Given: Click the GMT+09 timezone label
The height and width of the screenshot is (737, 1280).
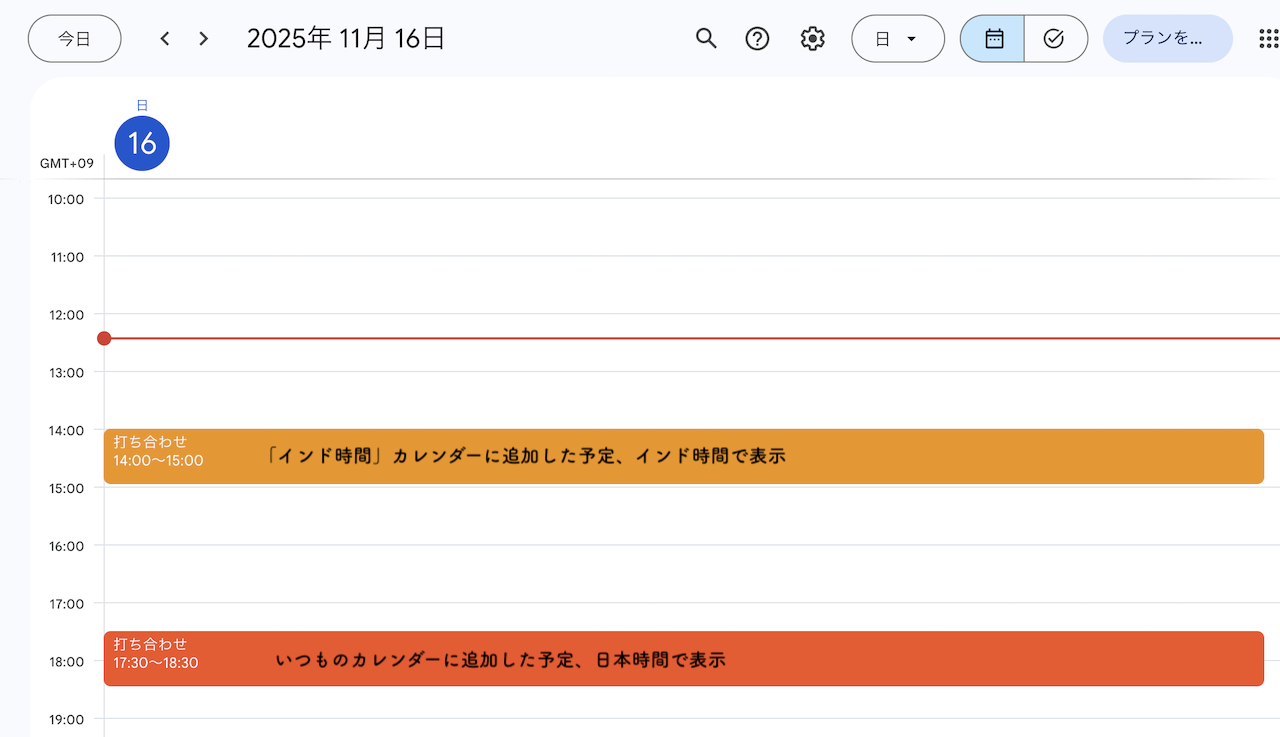Looking at the screenshot, I should tap(67, 163).
